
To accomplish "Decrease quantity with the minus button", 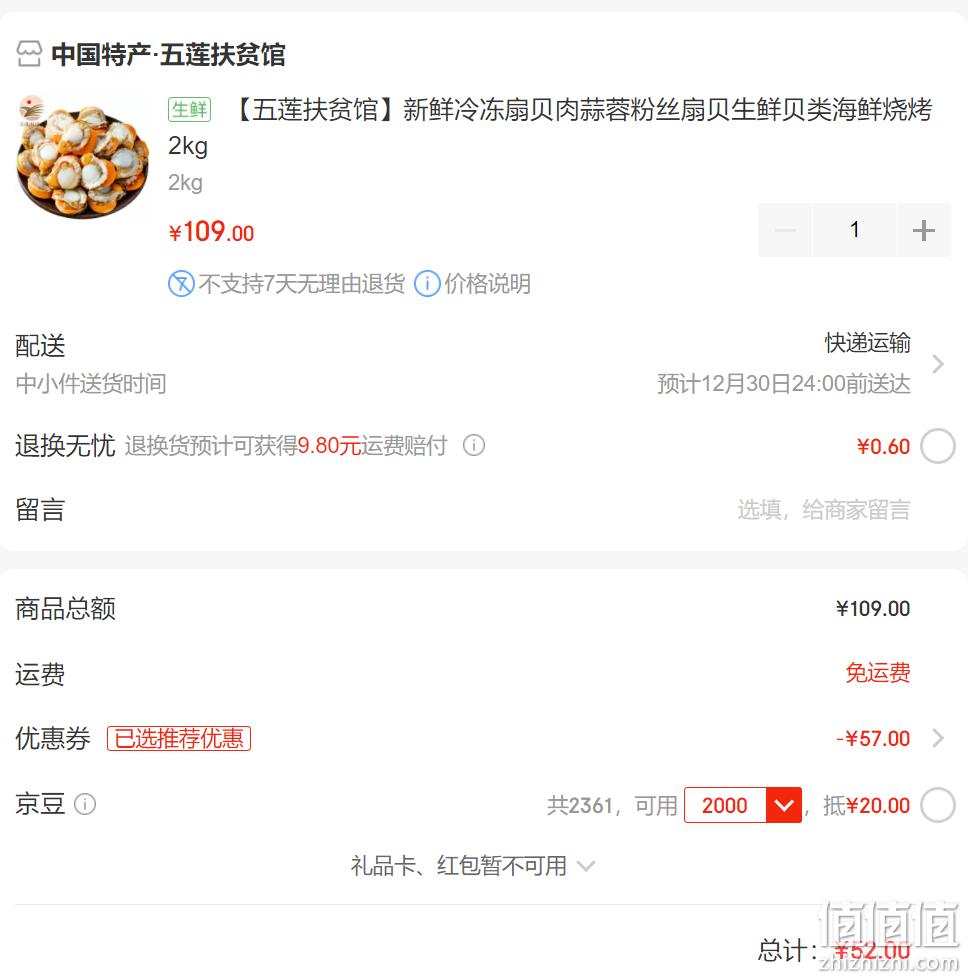I will coord(785,230).
